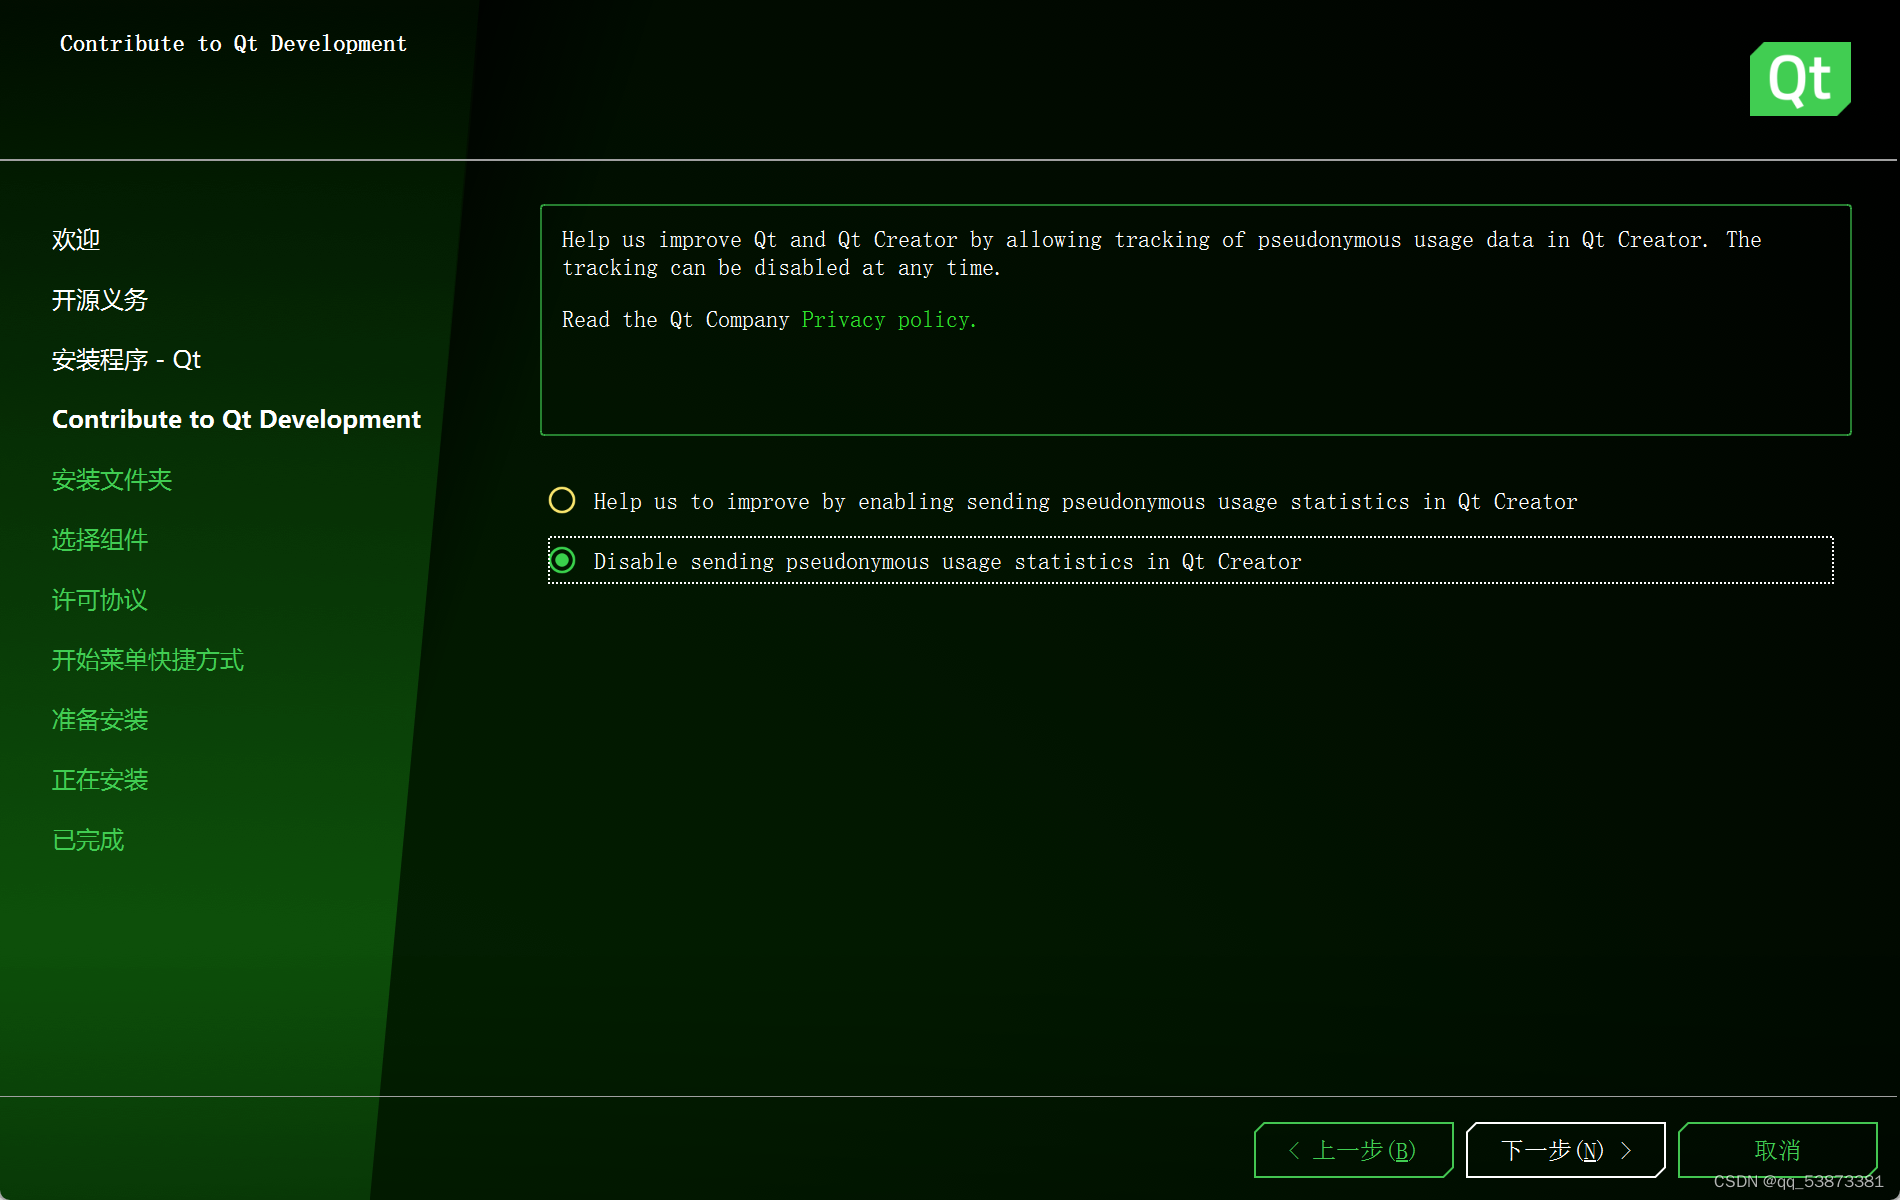Click 已完成 step in sidebar

coord(88,840)
